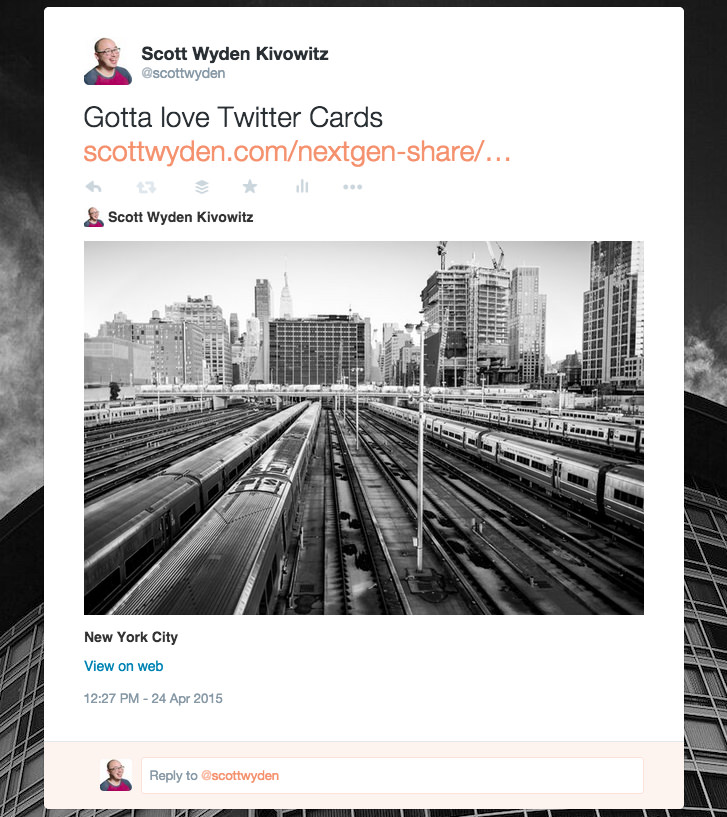The image size is (727, 817).
Task: Click Scott Wyden Kivowitz name in card header
Action: click(x=181, y=217)
